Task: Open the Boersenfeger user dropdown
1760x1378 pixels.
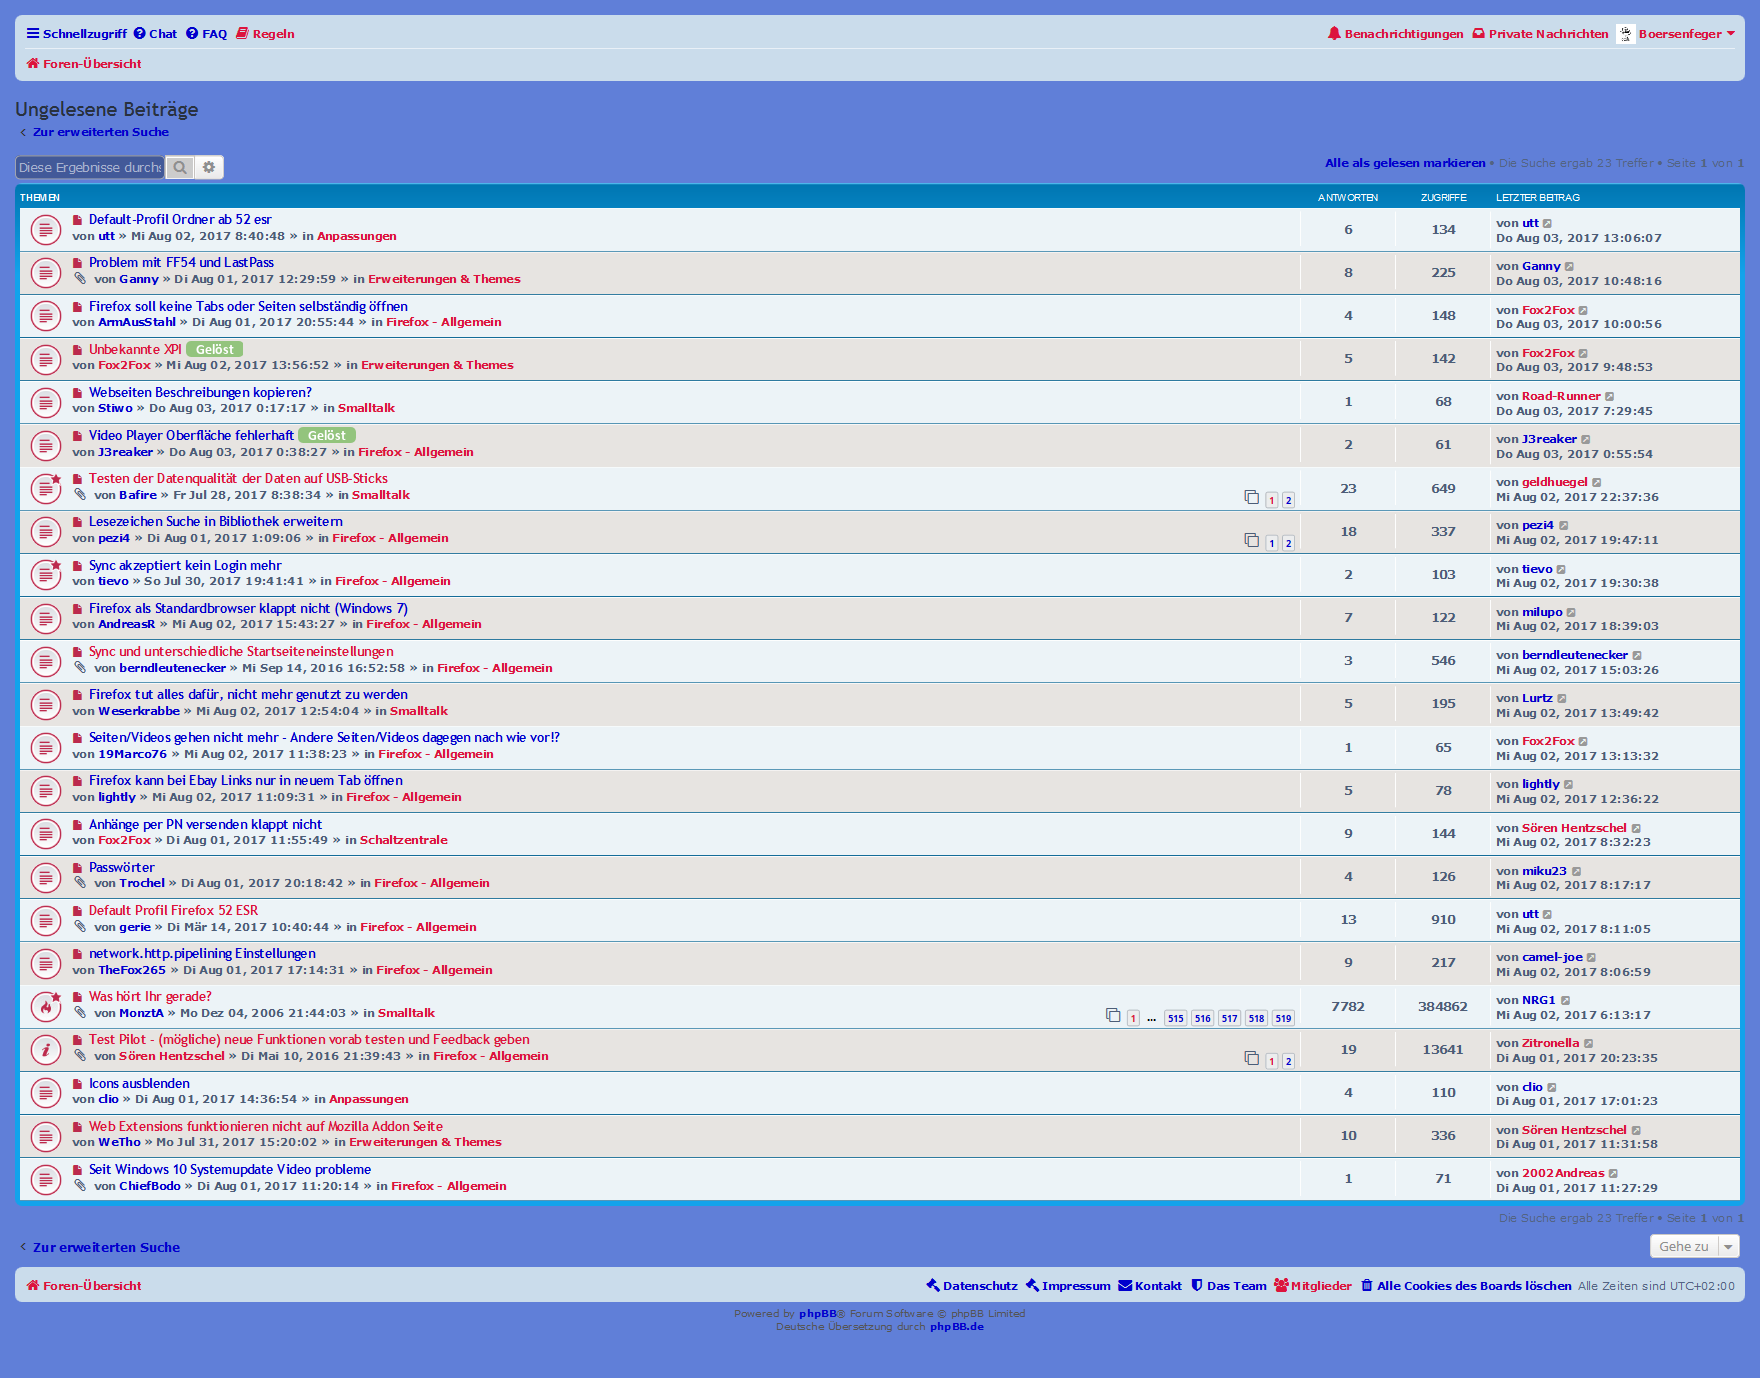Action: point(1685,34)
